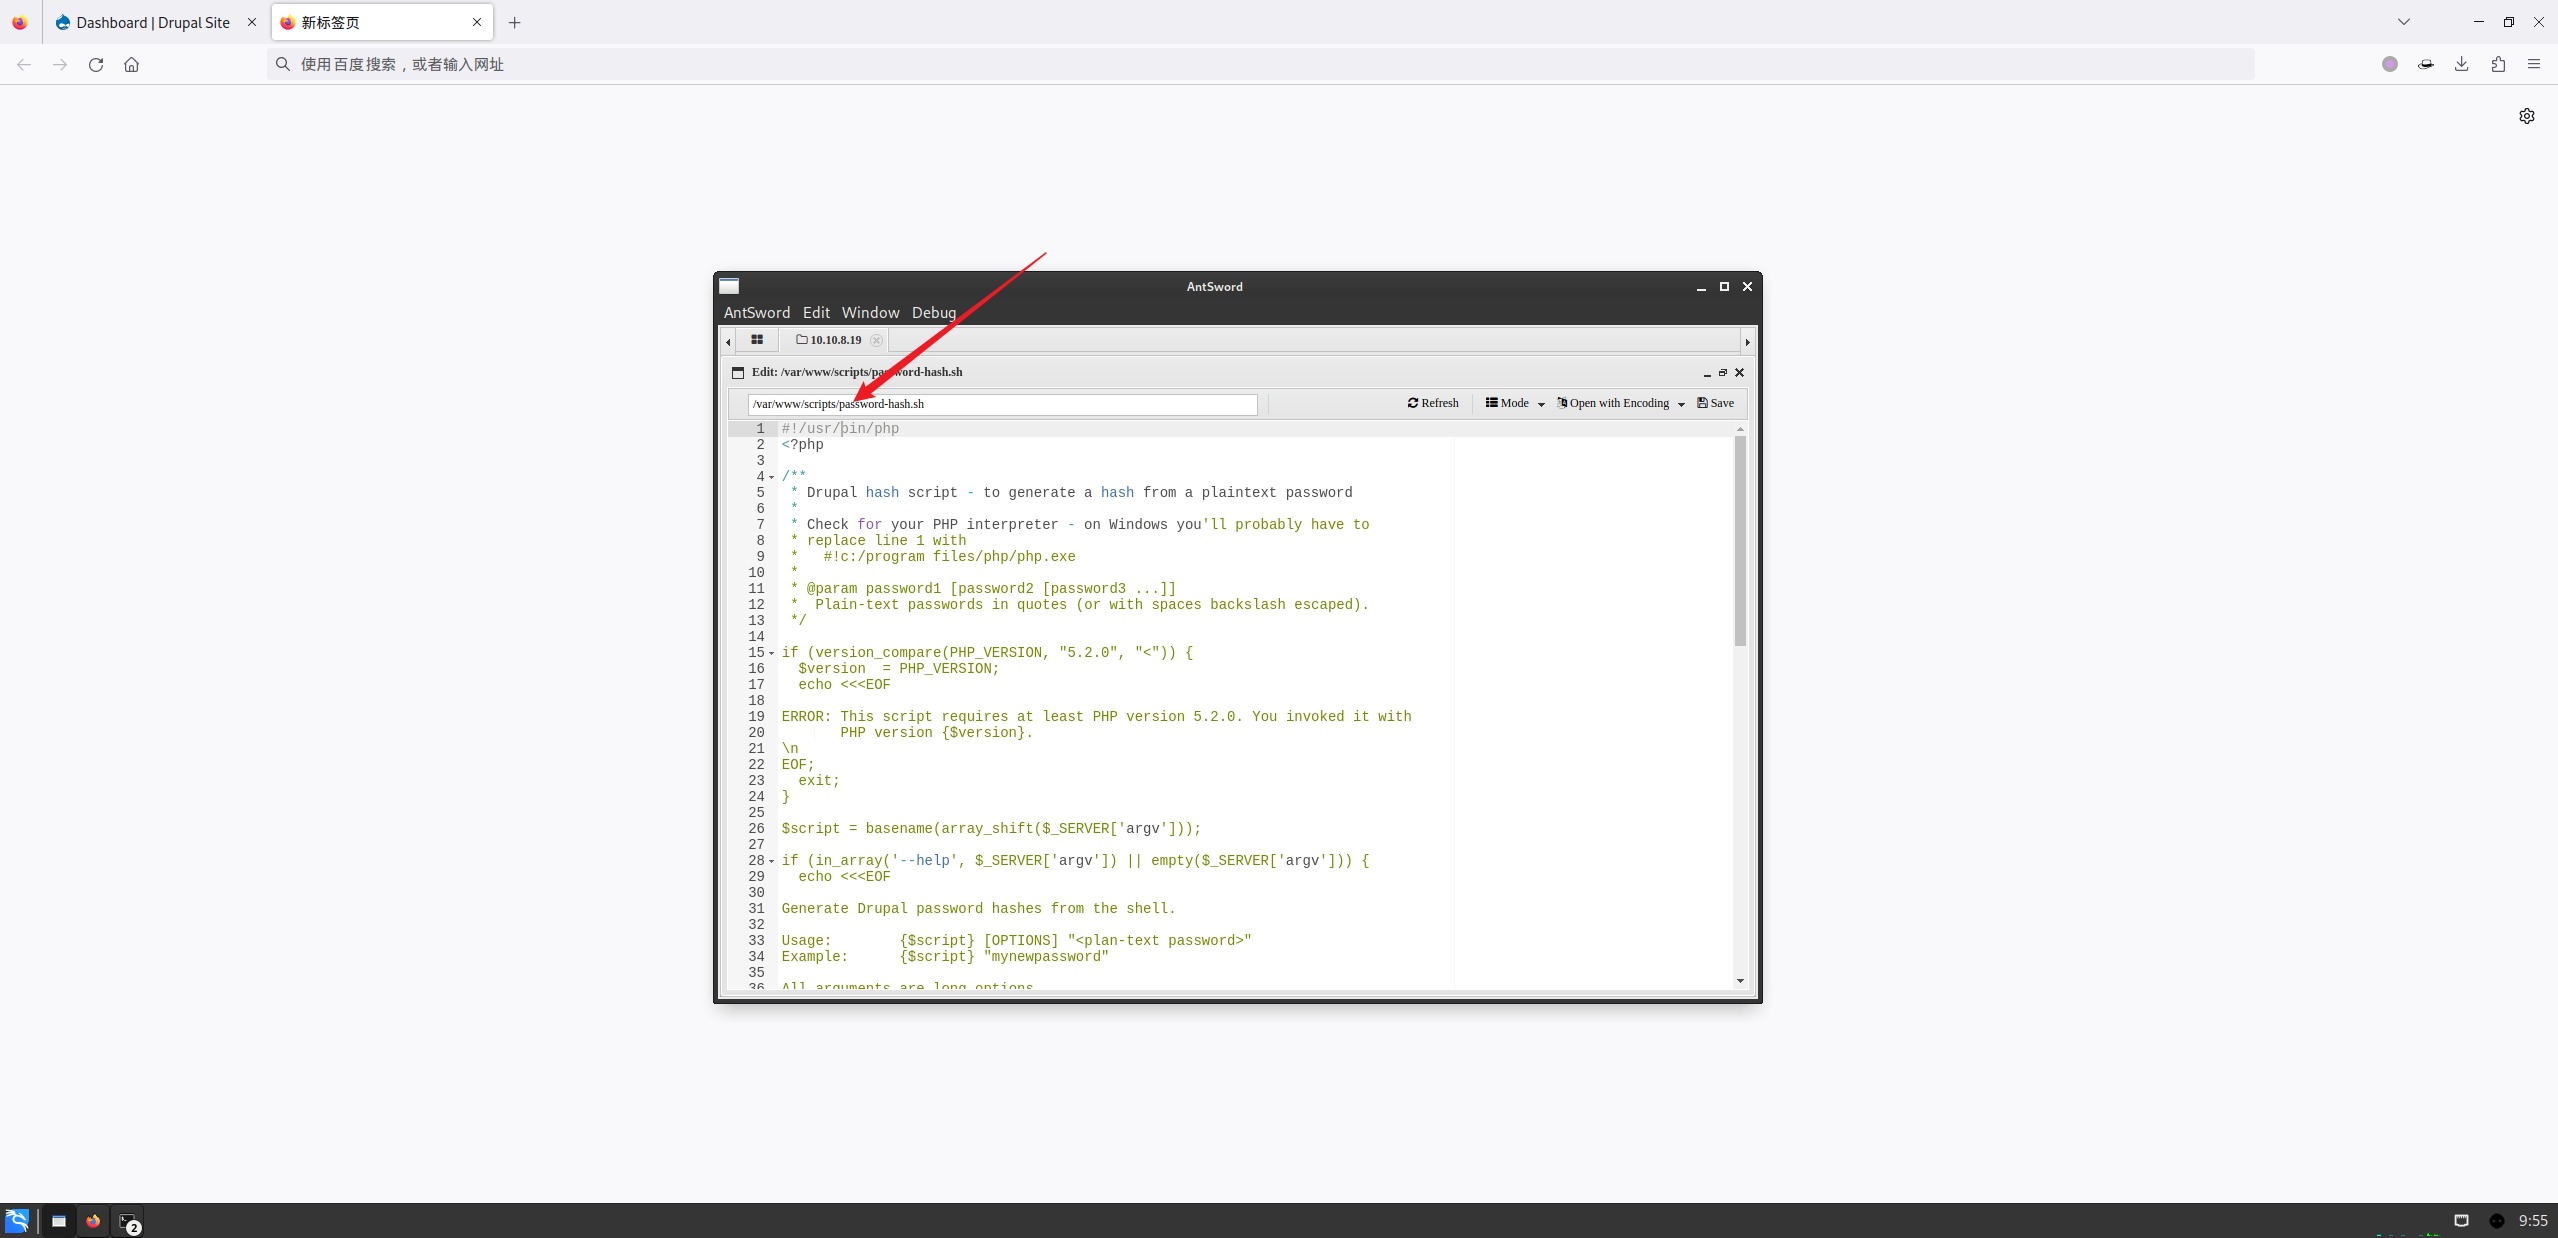Go to browser home page

click(x=131, y=64)
